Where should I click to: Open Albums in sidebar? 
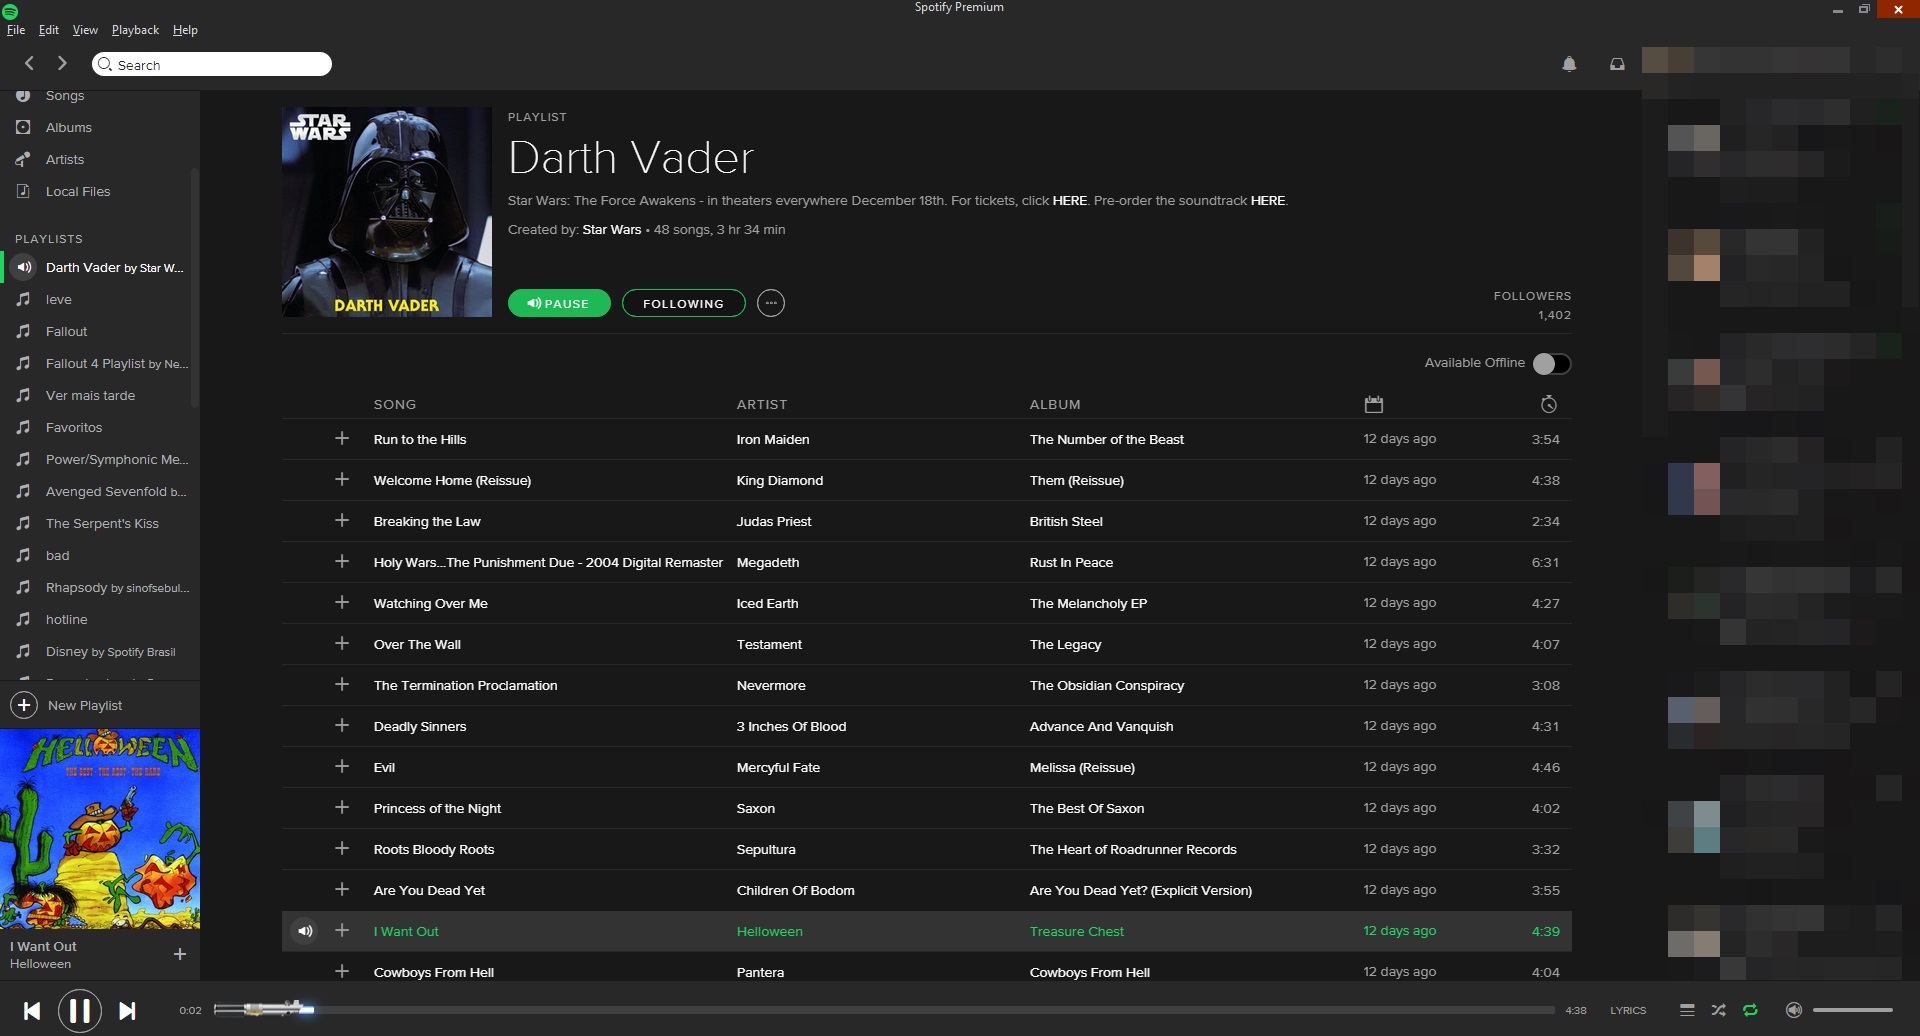tap(68, 127)
